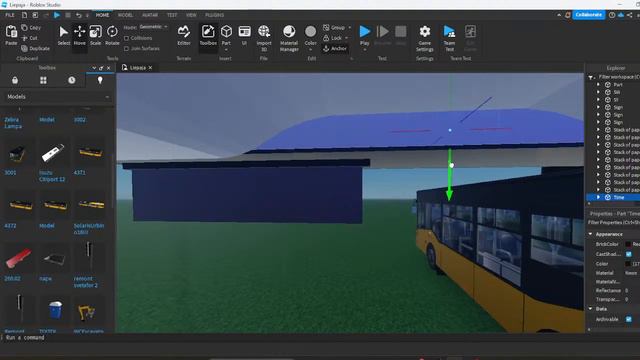The image size is (640, 360).
Task: Click quick-access play icon in title bar
Action: coord(57,15)
